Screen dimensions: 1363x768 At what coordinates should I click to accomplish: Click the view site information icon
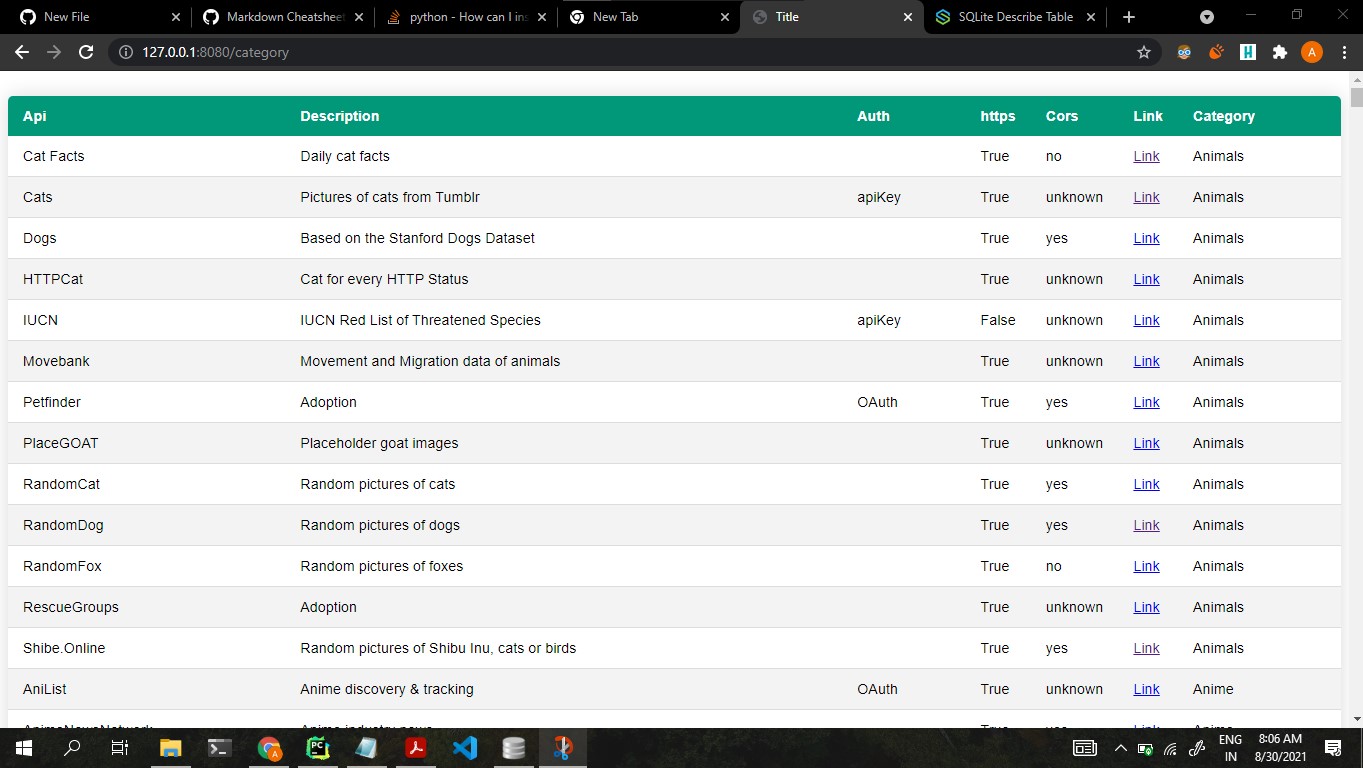[x=126, y=52]
